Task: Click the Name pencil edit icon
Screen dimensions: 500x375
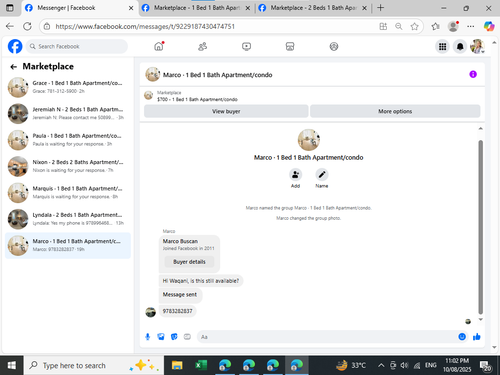Action: point(322,174)
